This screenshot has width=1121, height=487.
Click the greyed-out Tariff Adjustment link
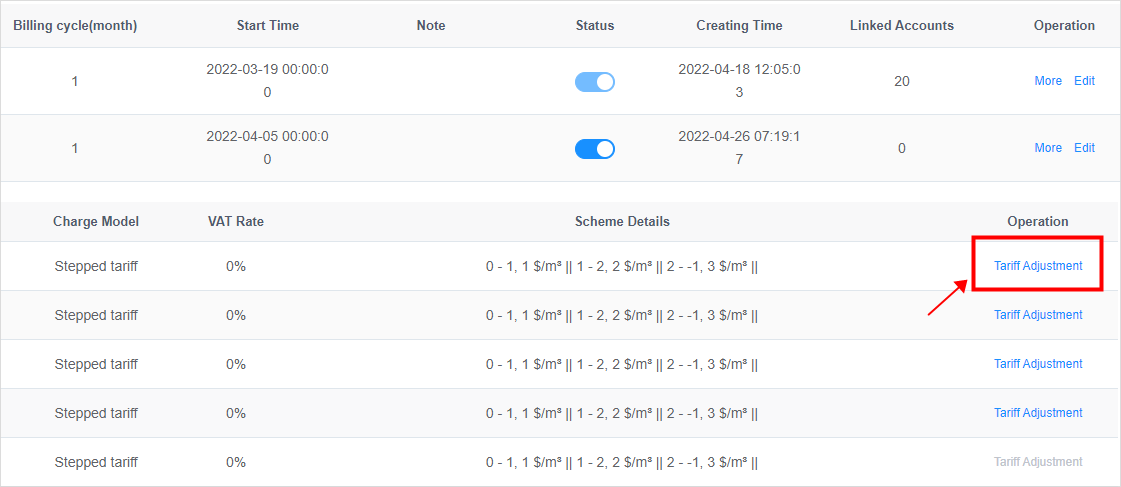1037,462
